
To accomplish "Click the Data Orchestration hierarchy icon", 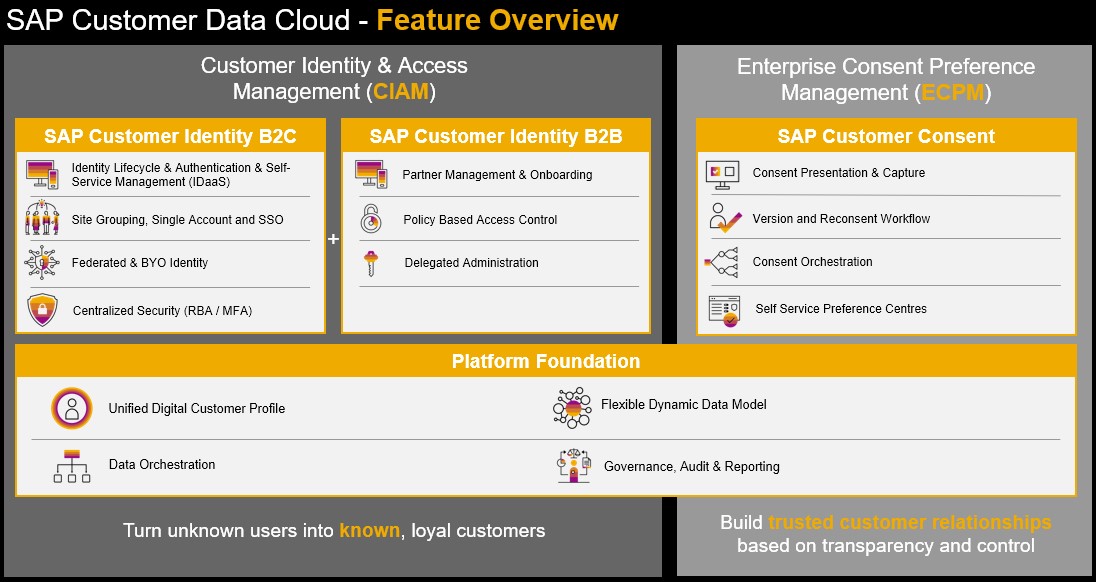I will (72, 466).
